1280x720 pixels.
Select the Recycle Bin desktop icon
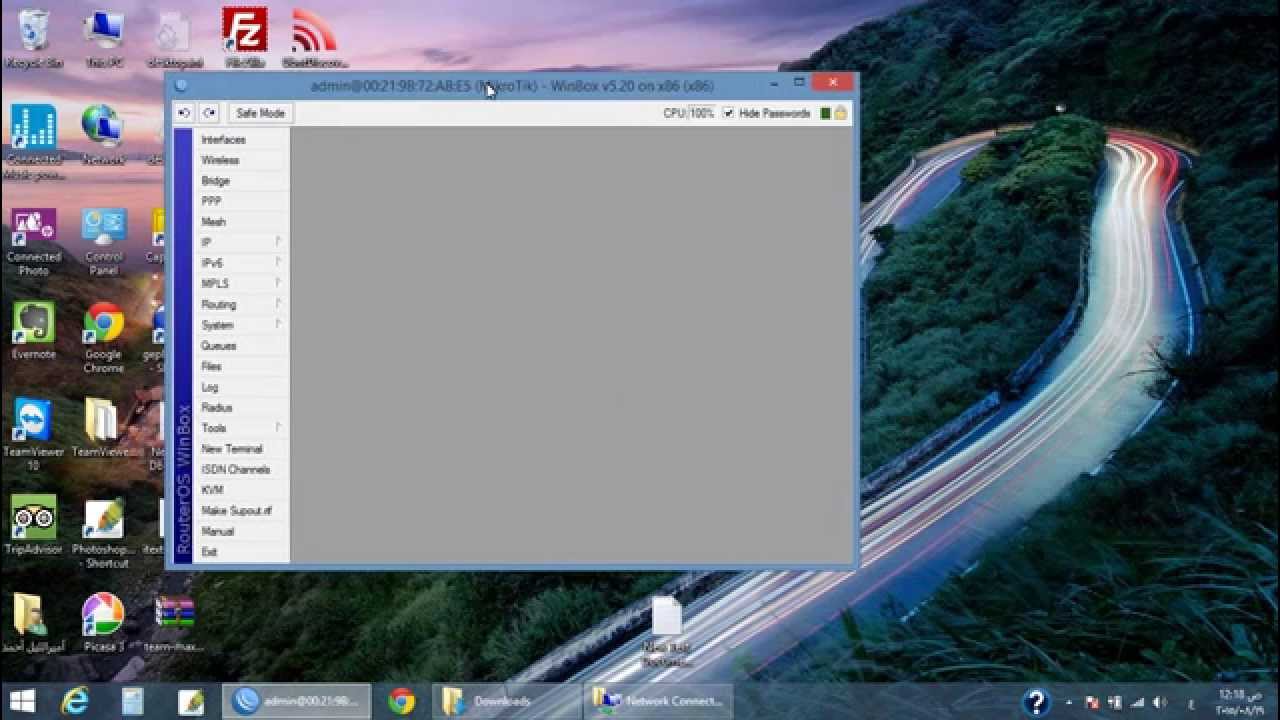(33, 38)
